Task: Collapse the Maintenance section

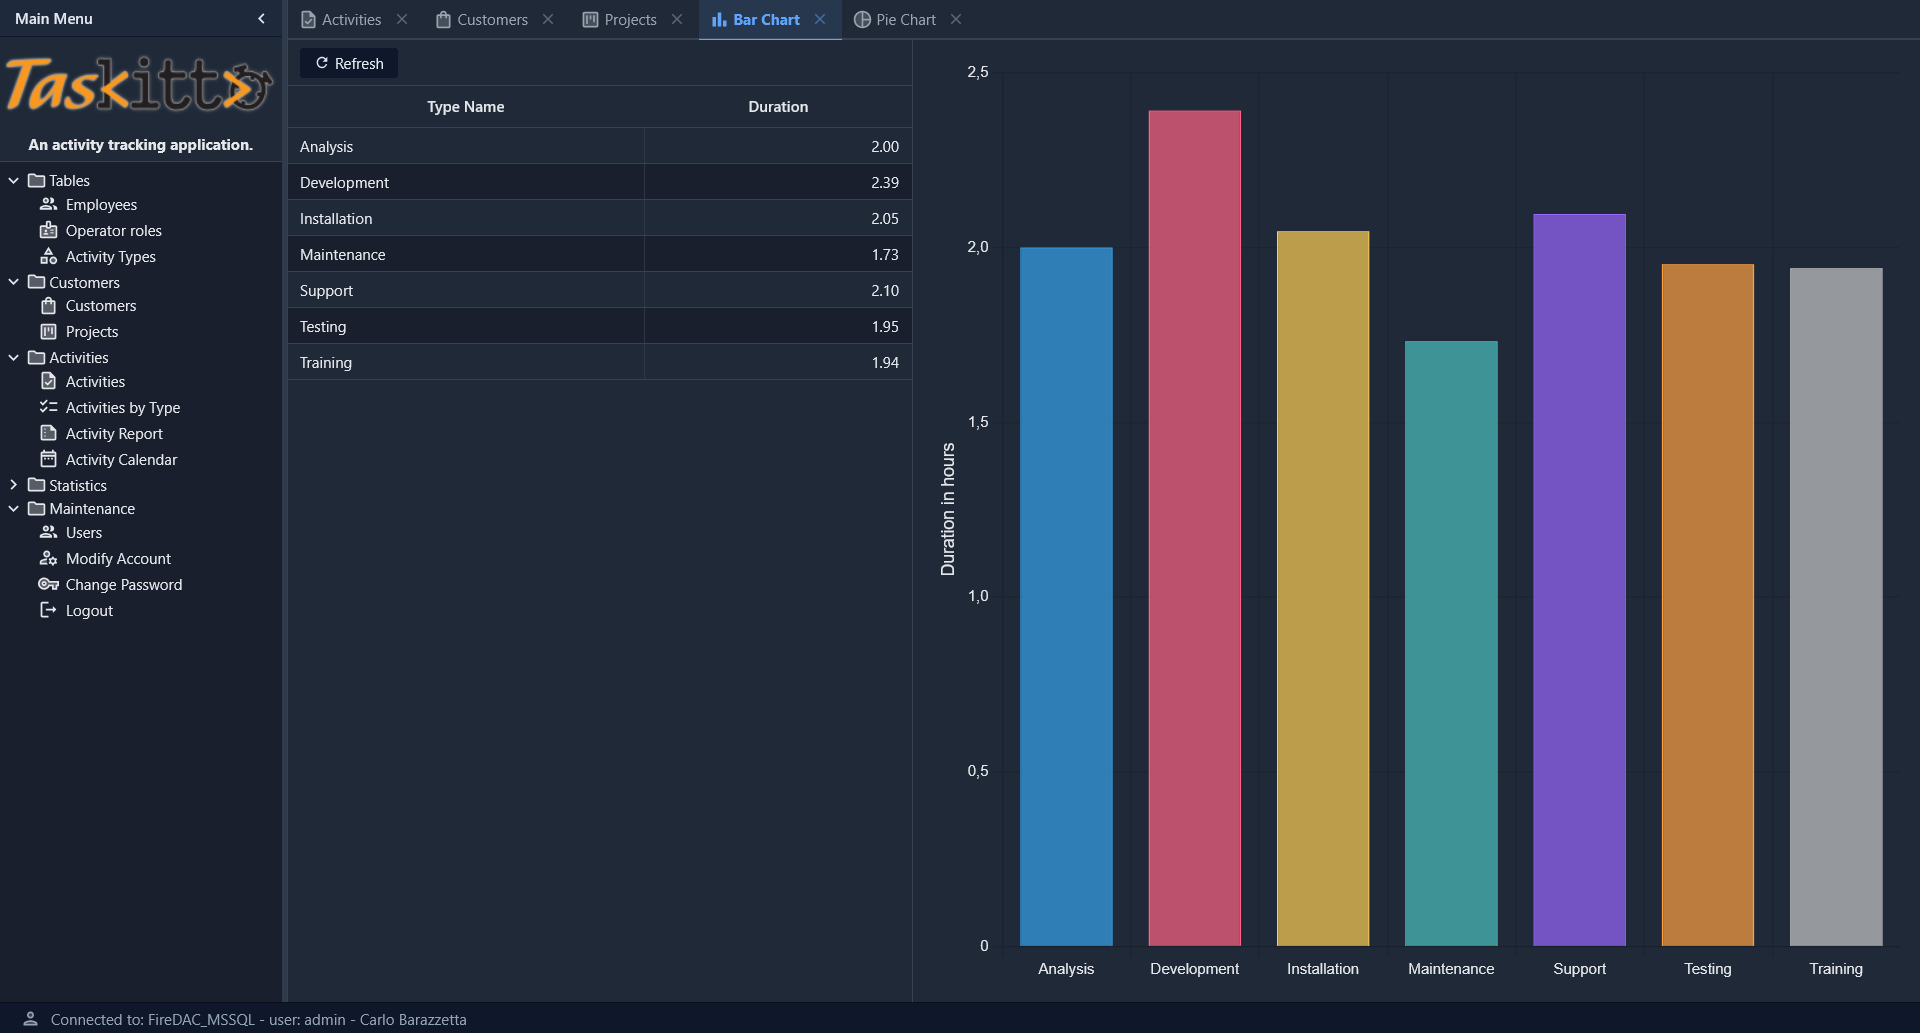Action: pyautogui.click(x=13, y=508)
